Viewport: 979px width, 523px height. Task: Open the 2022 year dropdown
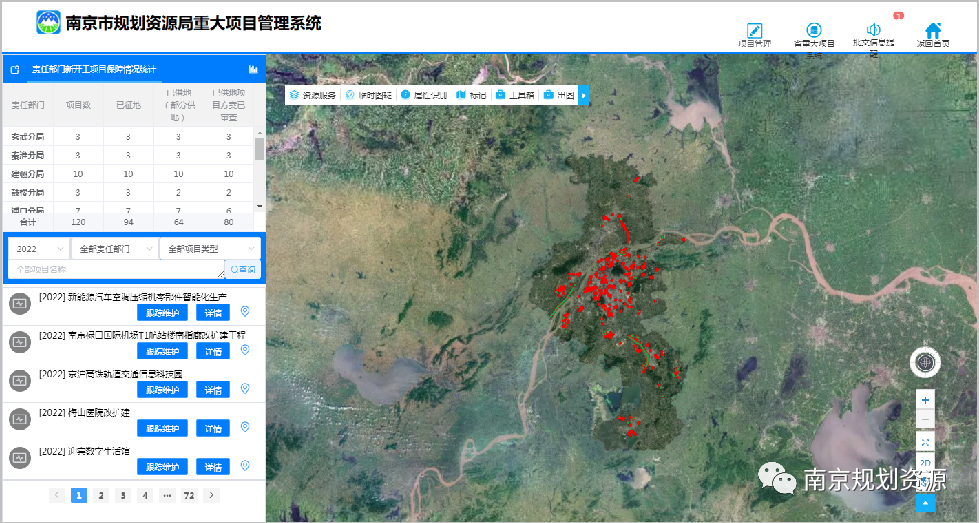tap(38, 248)
